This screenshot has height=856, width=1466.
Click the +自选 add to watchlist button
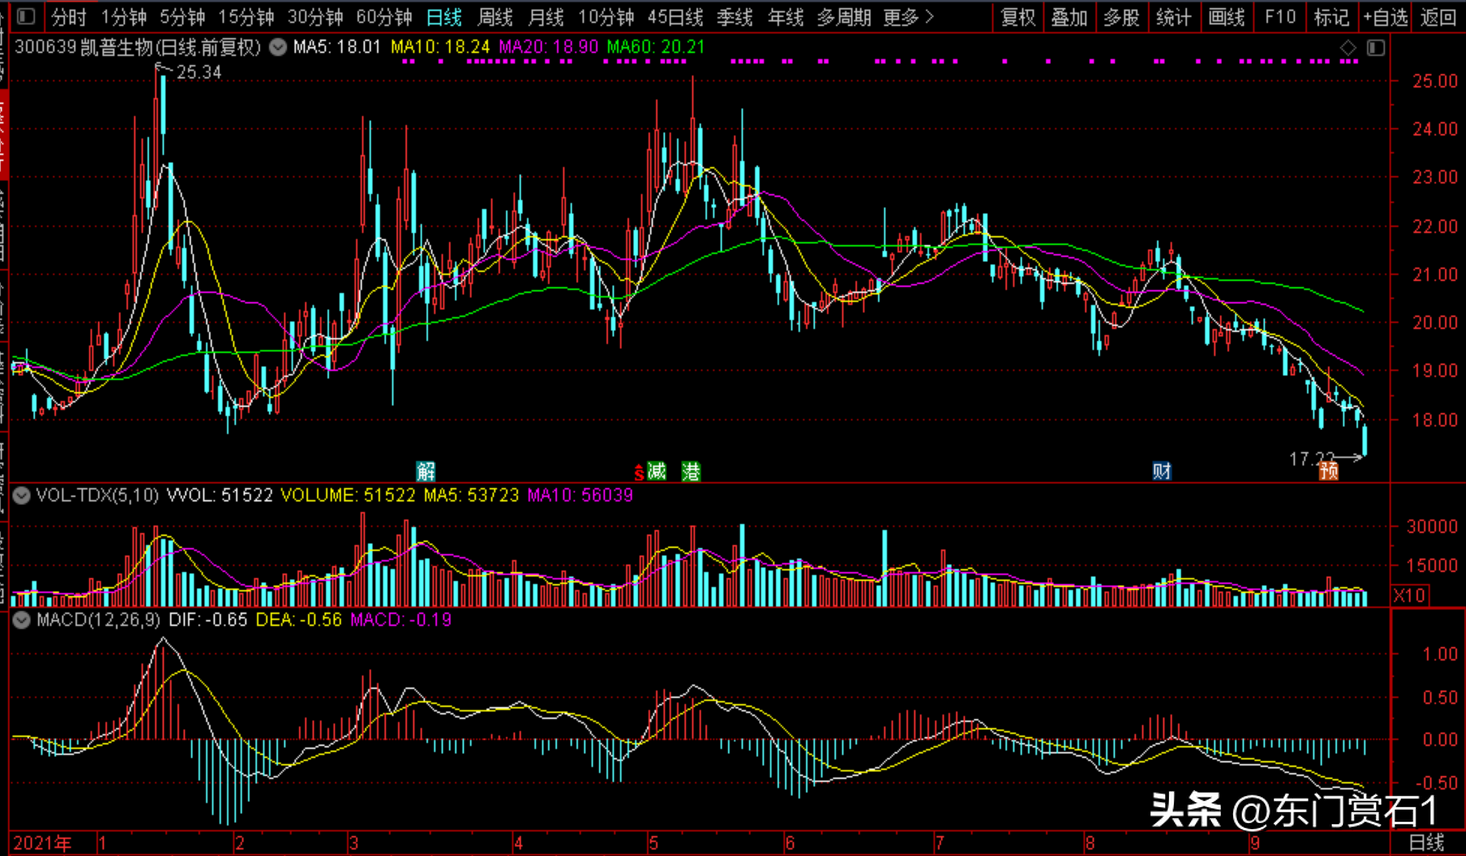click(1385, 17)
